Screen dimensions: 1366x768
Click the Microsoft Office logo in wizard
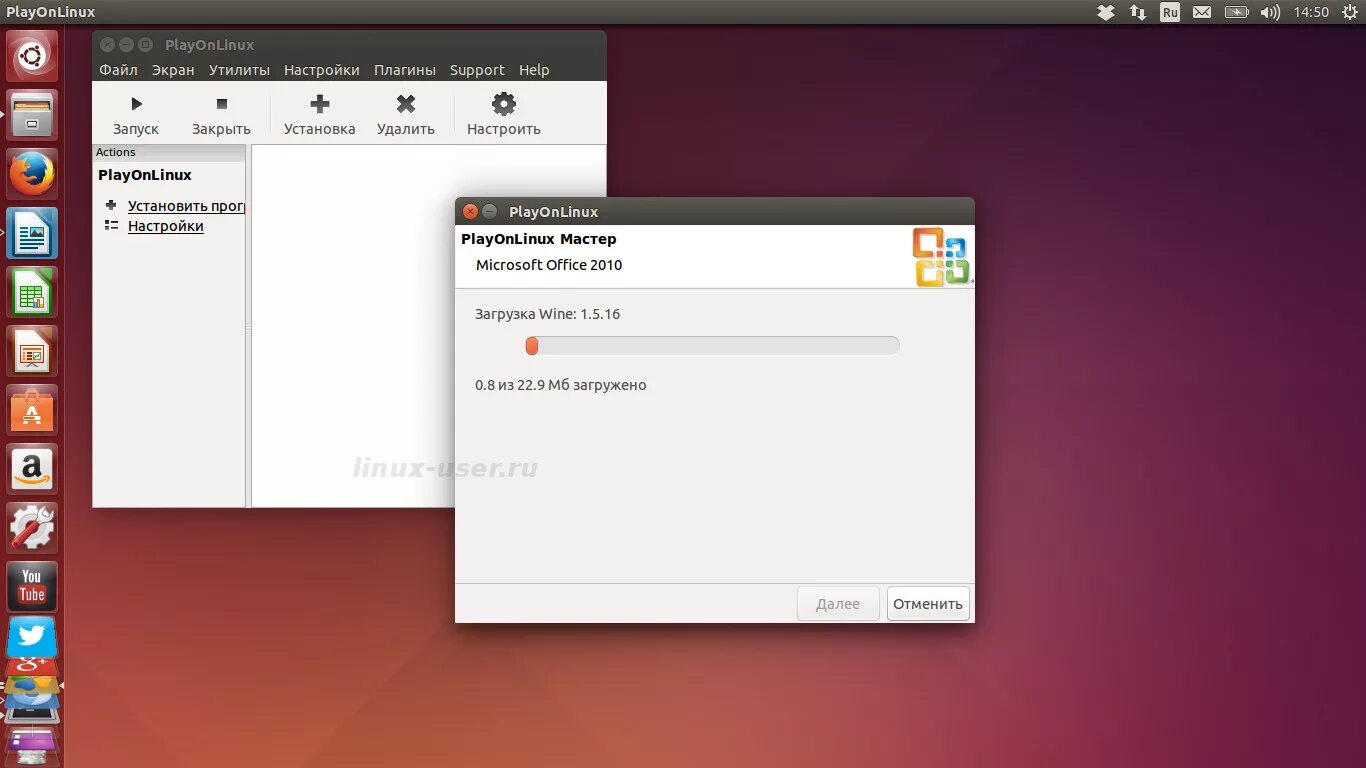[x=941, y=257]
